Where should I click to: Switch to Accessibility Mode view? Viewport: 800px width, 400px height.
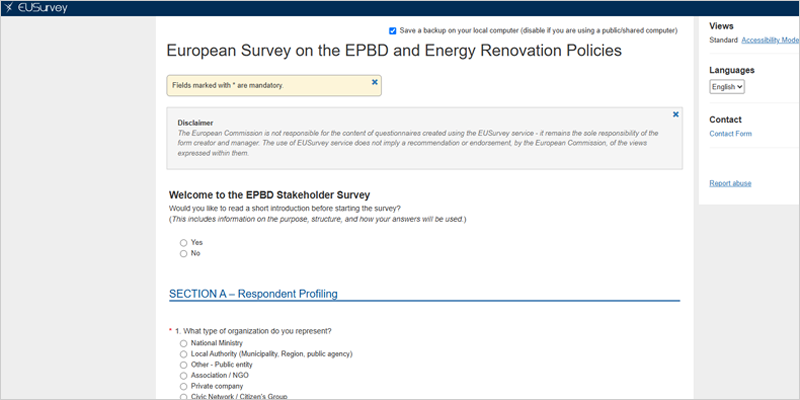pos(770,40)
